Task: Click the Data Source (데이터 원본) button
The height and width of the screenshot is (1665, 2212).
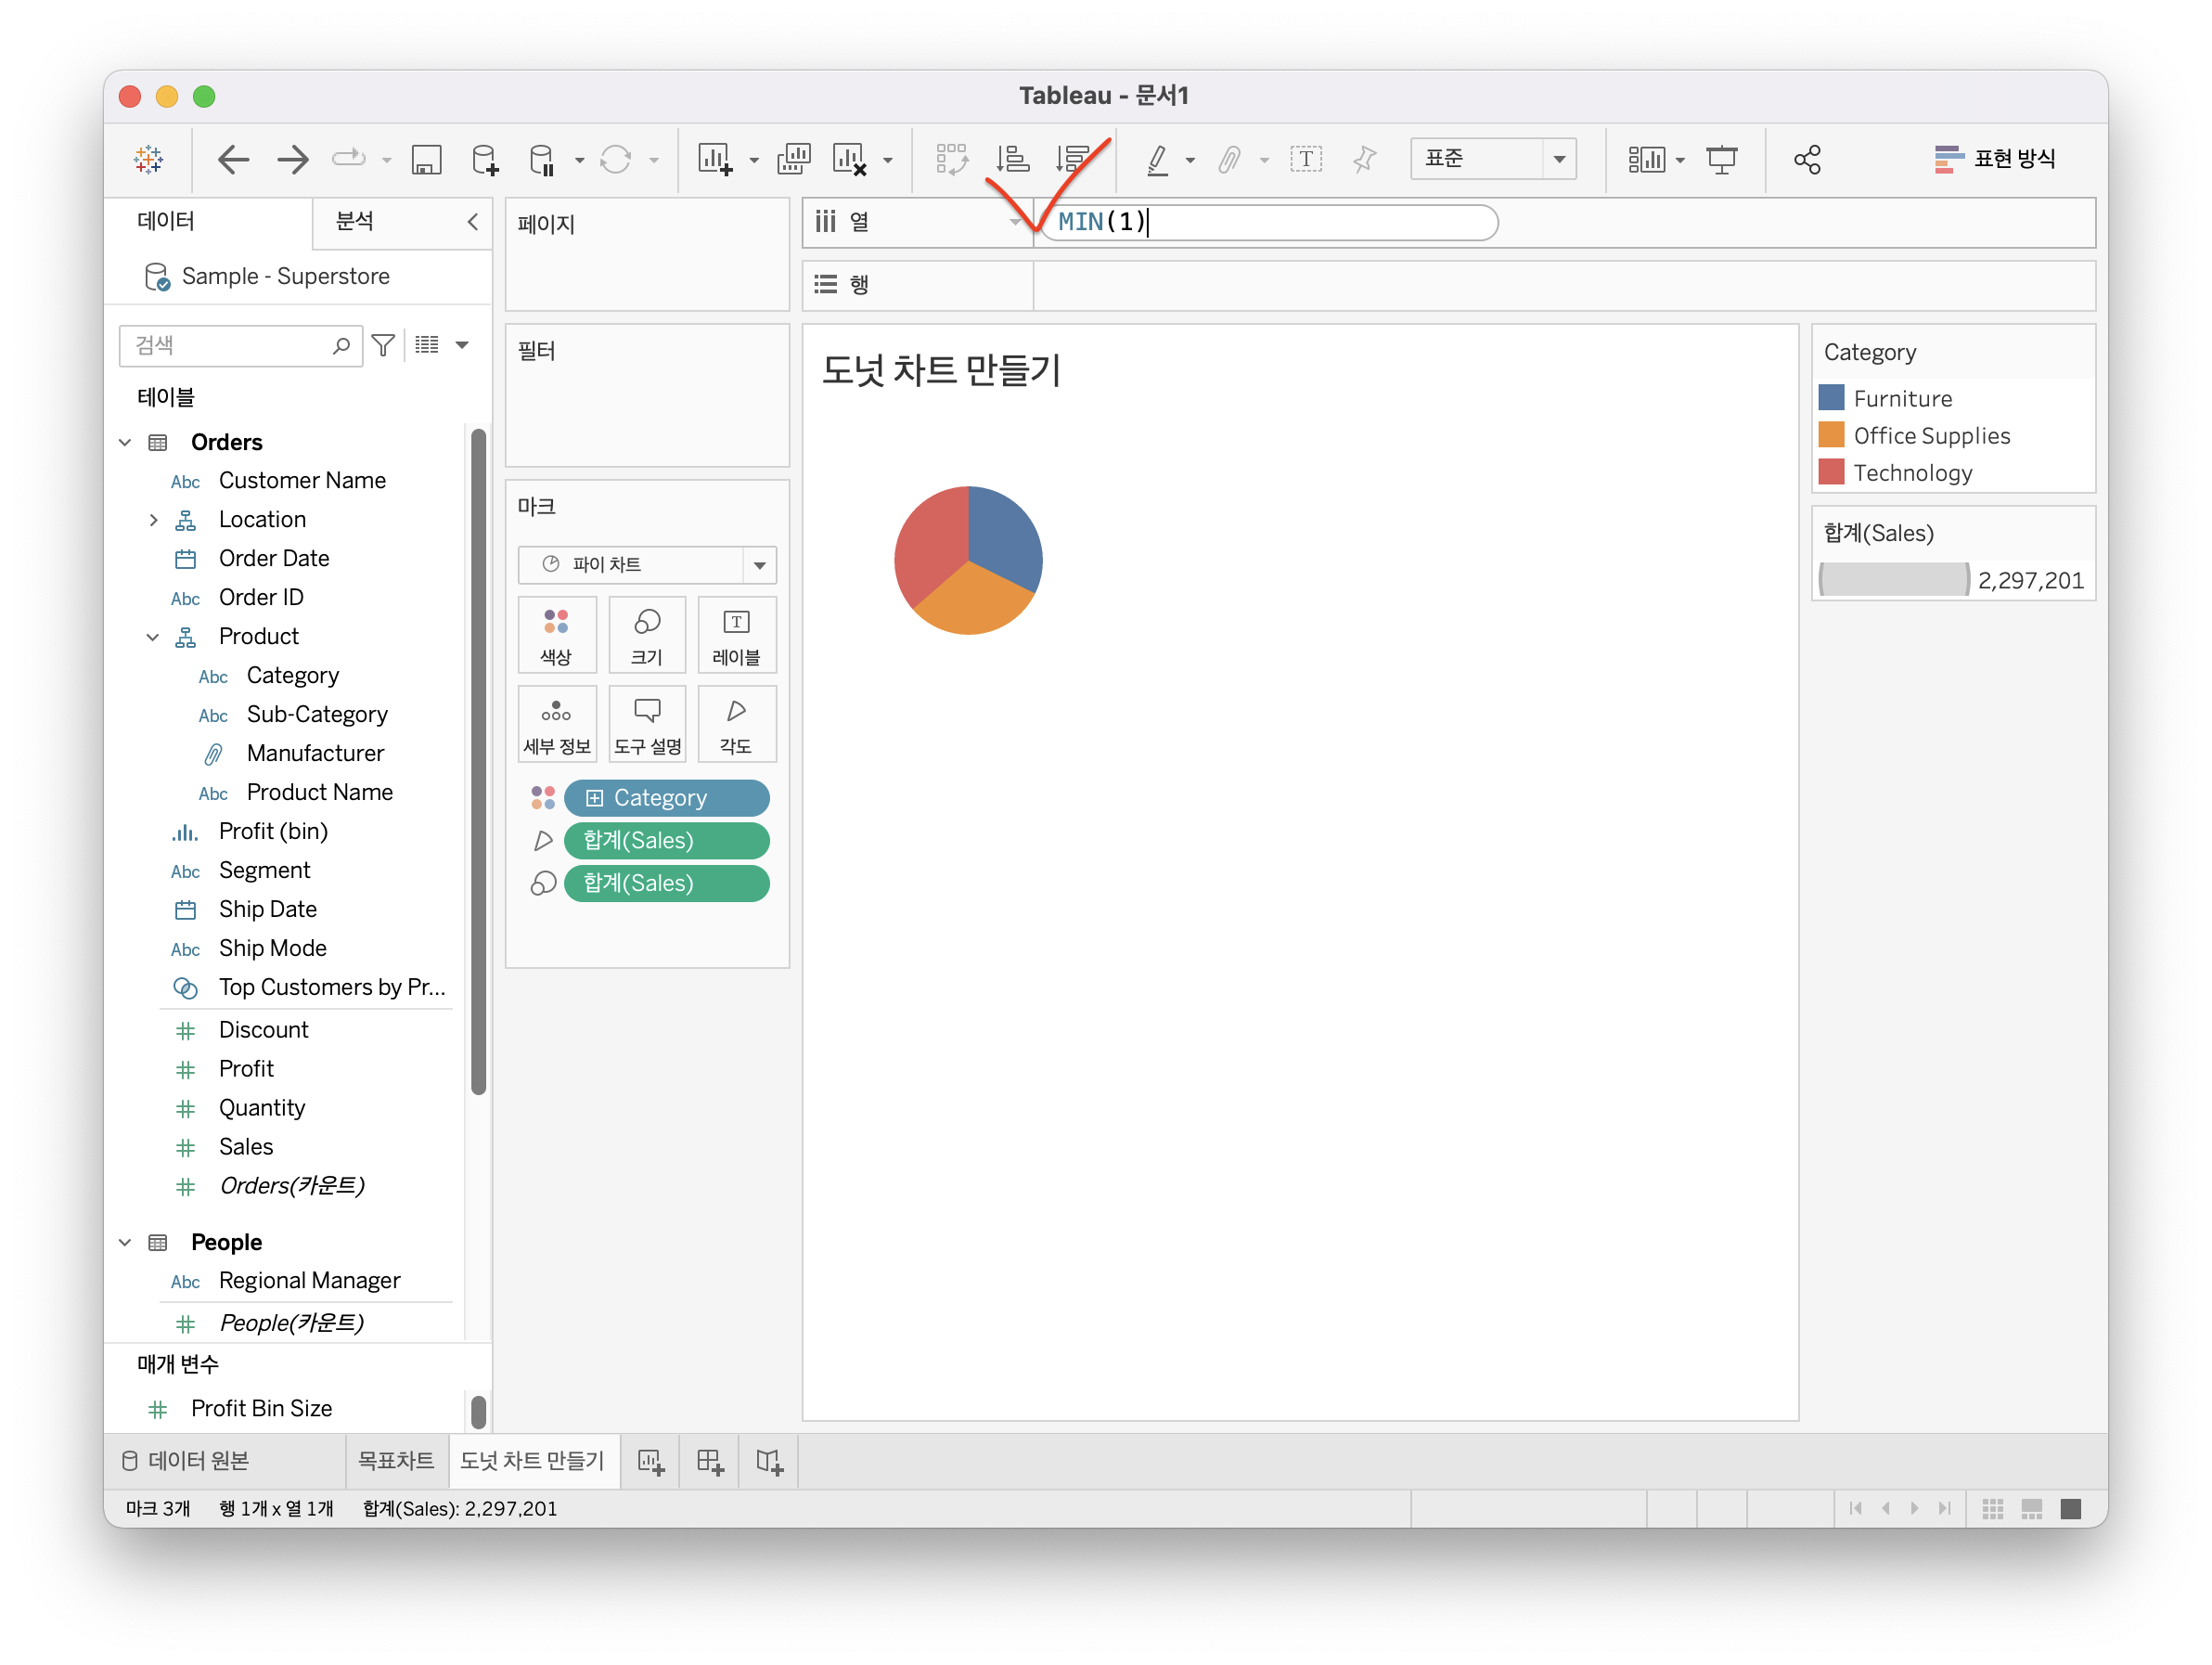Action: [187, 1461]
